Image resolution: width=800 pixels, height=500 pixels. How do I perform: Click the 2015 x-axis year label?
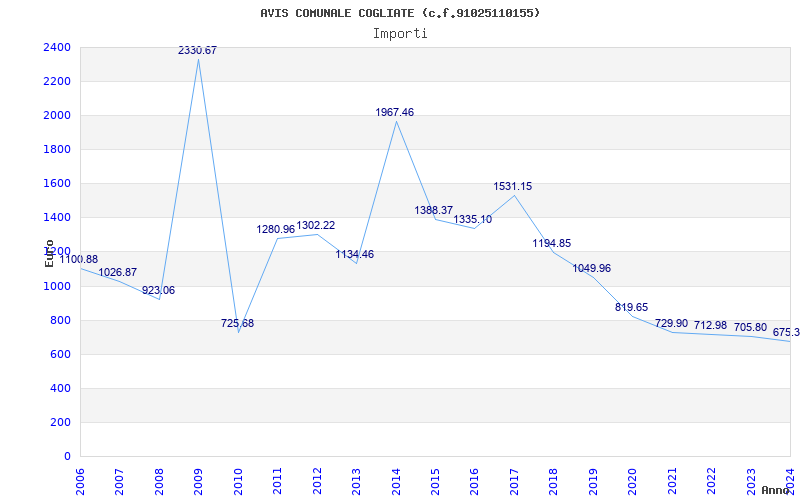435,481
